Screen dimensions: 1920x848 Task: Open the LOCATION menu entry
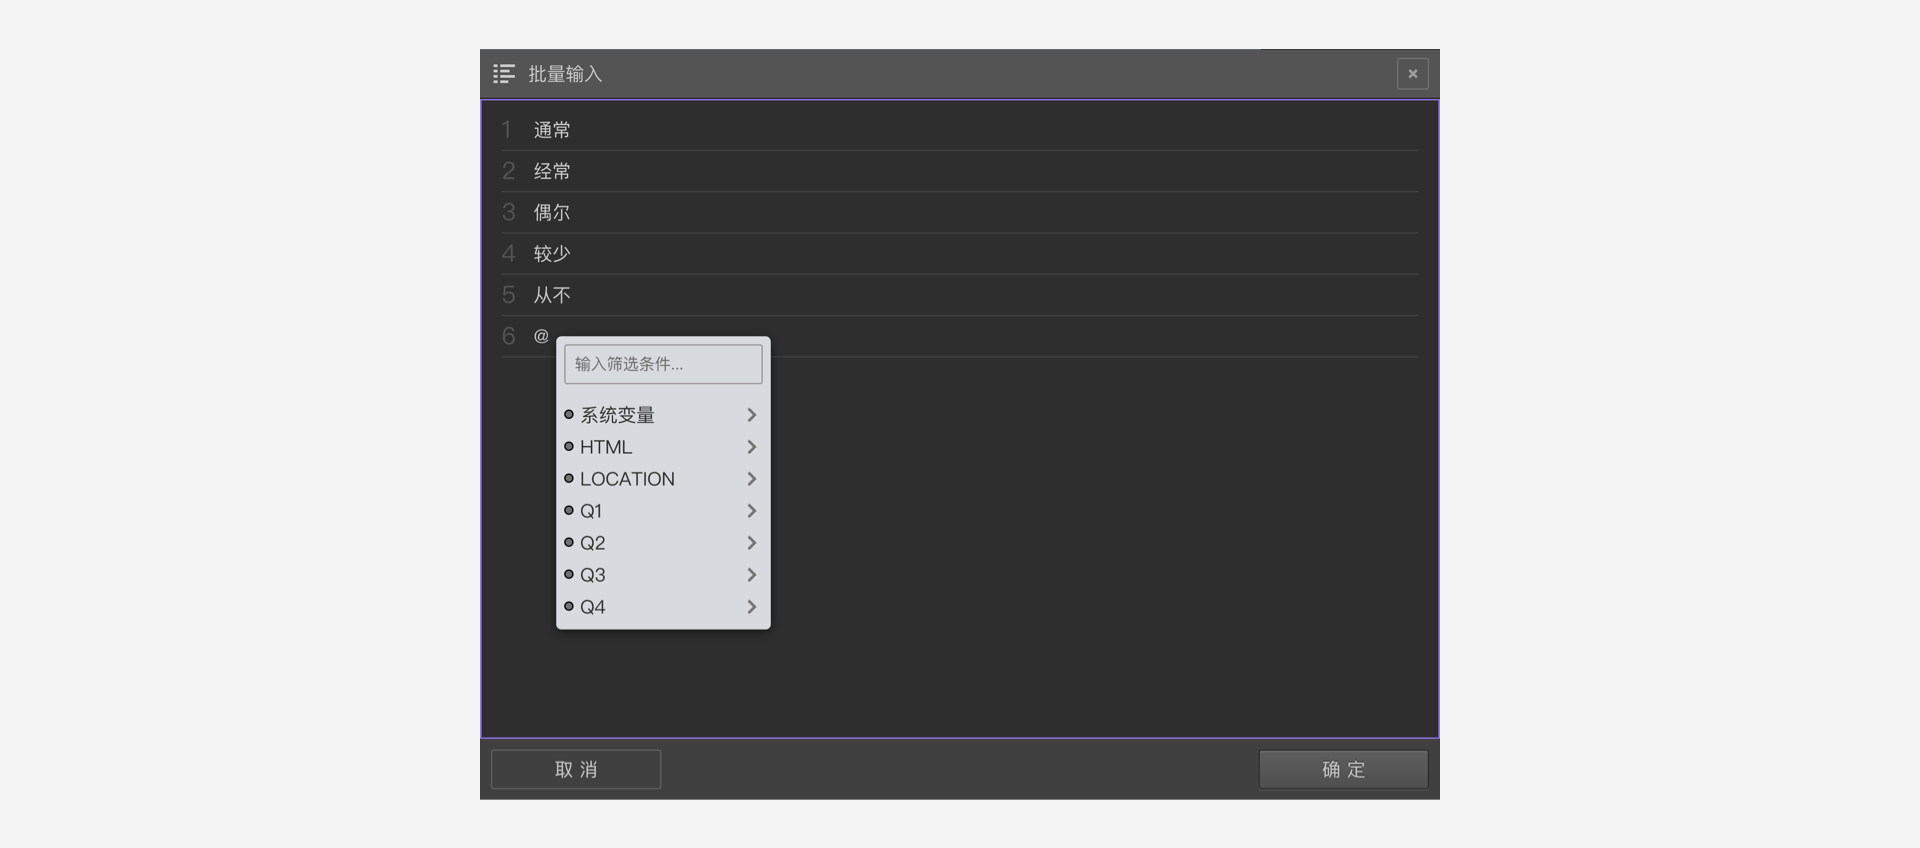tap(662, 479)
